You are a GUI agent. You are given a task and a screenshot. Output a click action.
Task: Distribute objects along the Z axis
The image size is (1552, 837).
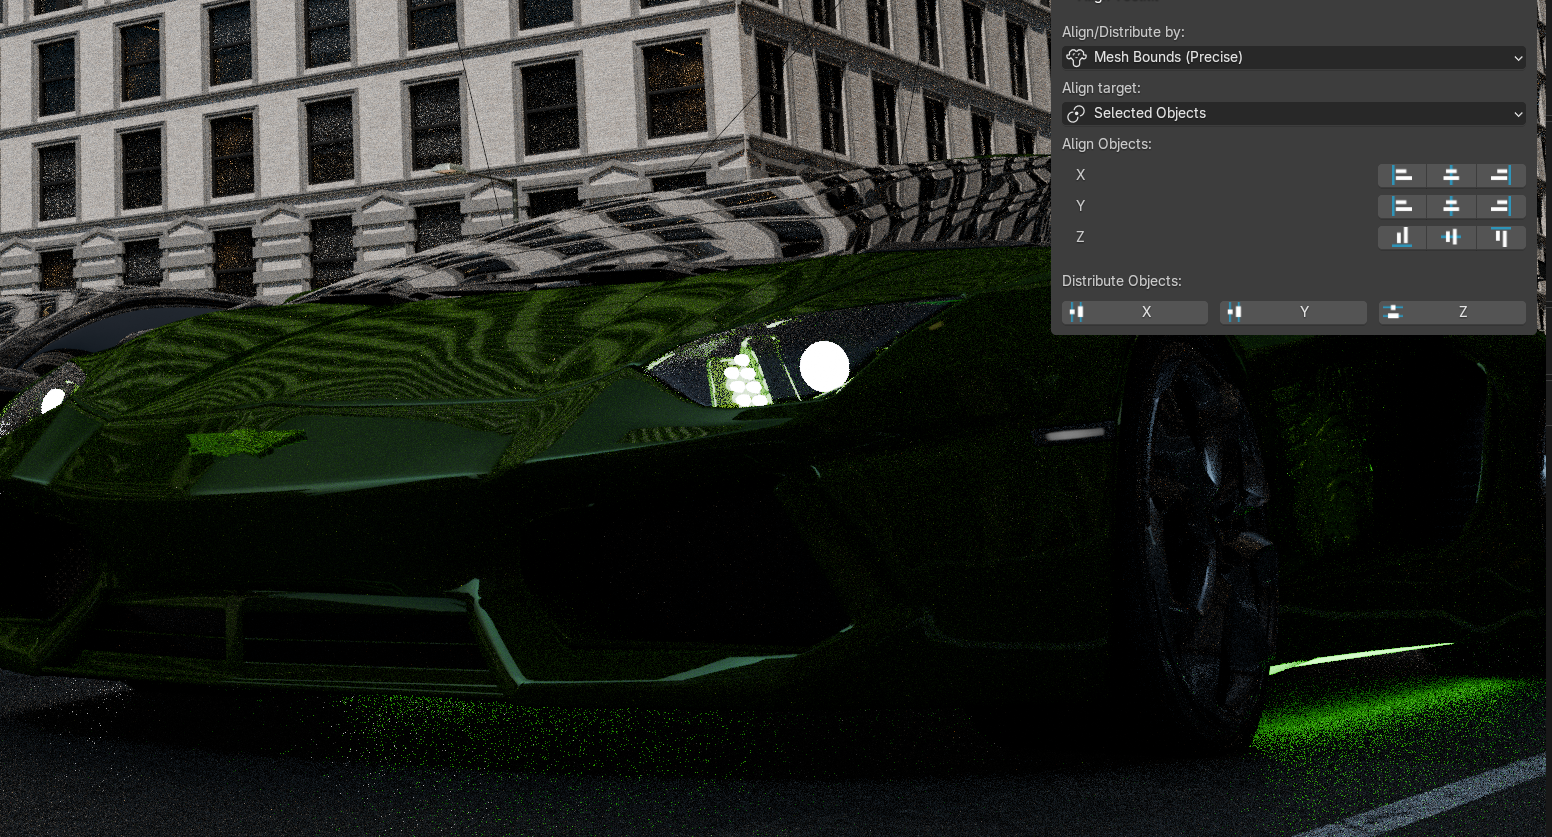pyautogui.click(x=1451, y=313)
